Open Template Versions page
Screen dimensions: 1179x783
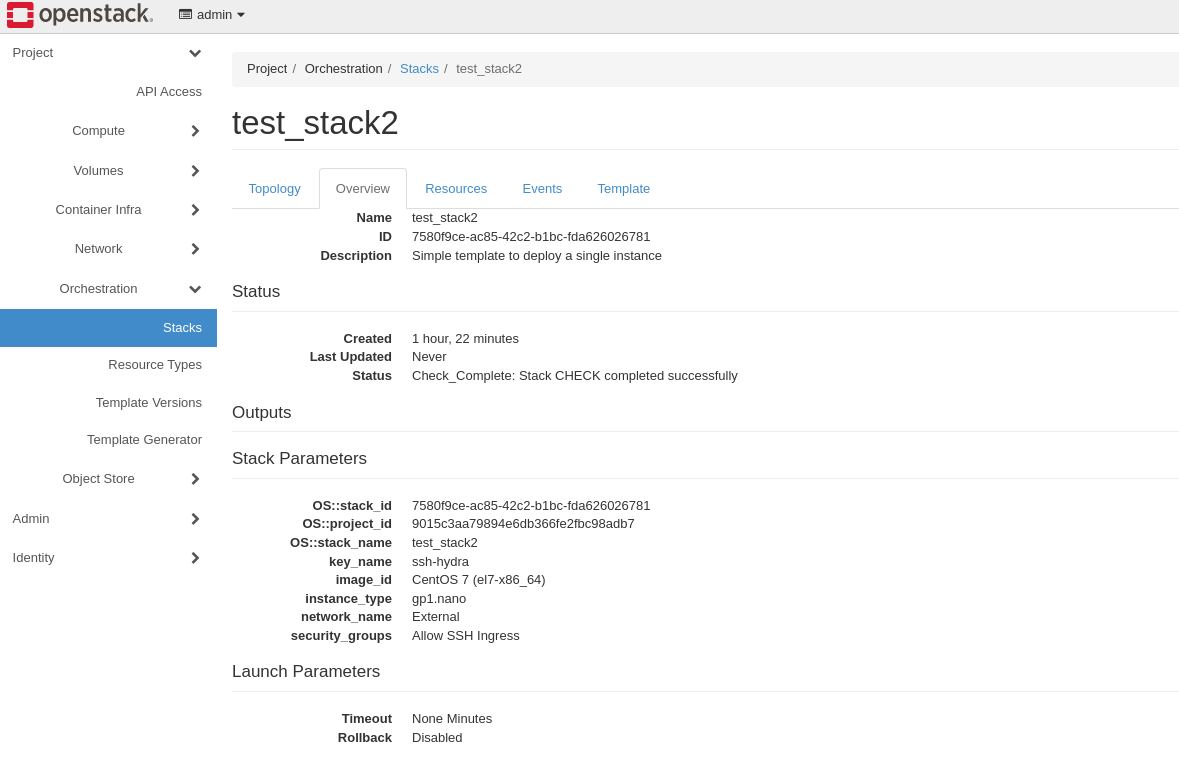149,403
